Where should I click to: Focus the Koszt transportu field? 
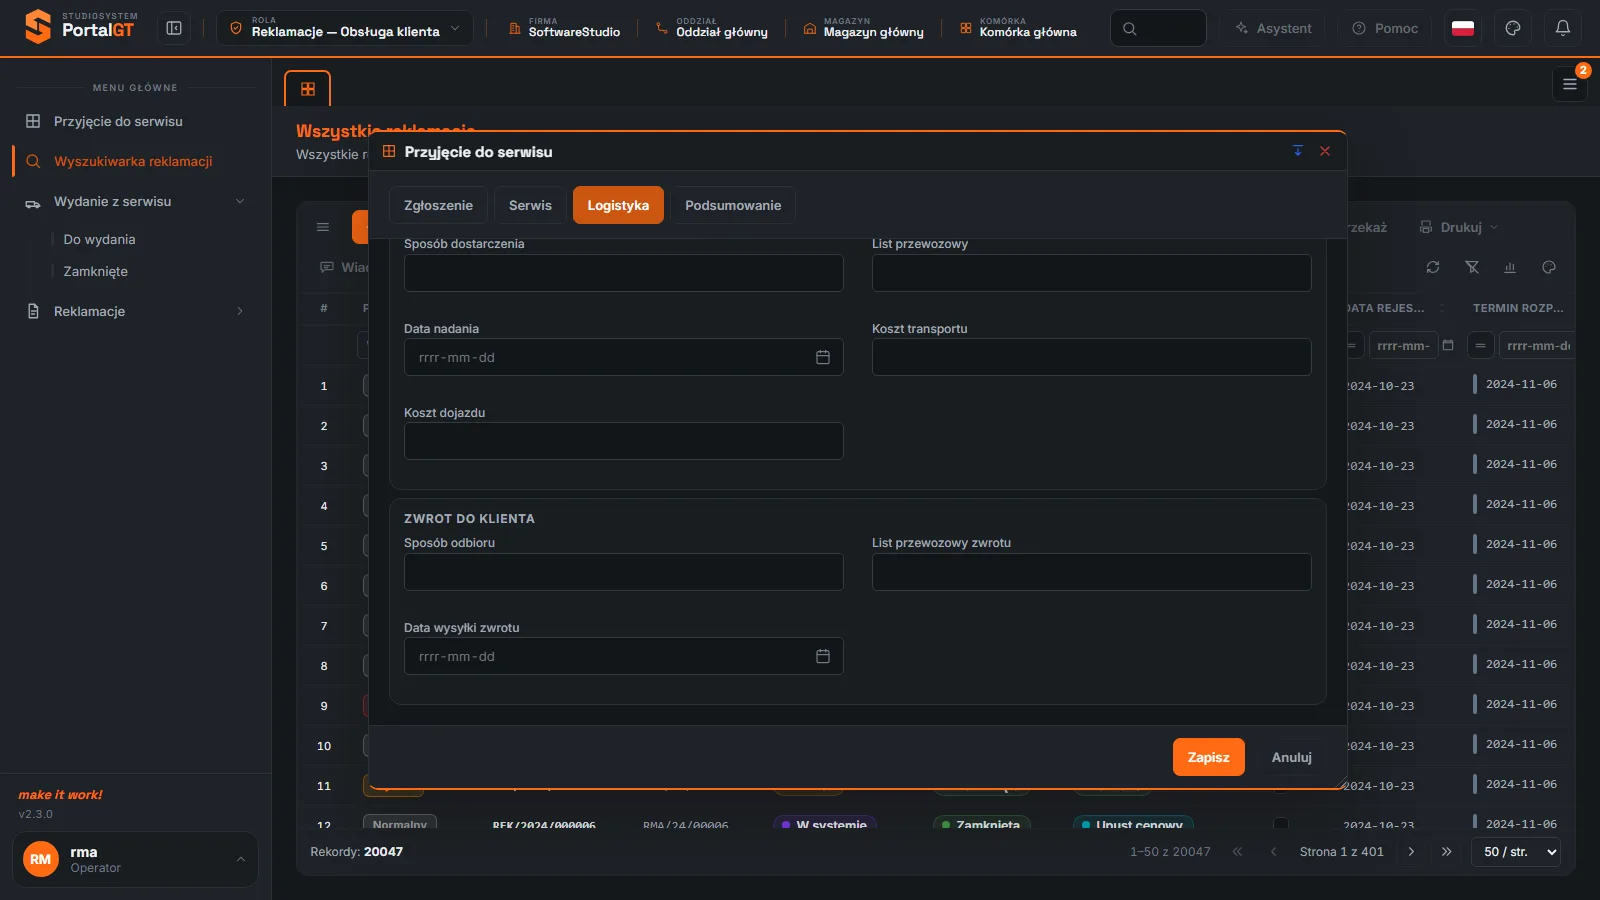(x=1091, y=357)
